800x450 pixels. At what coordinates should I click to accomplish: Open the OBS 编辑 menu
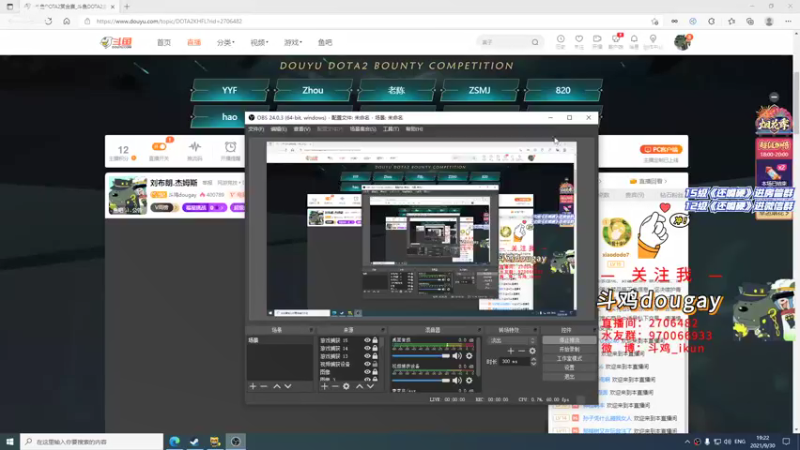(x=279, y=129)
